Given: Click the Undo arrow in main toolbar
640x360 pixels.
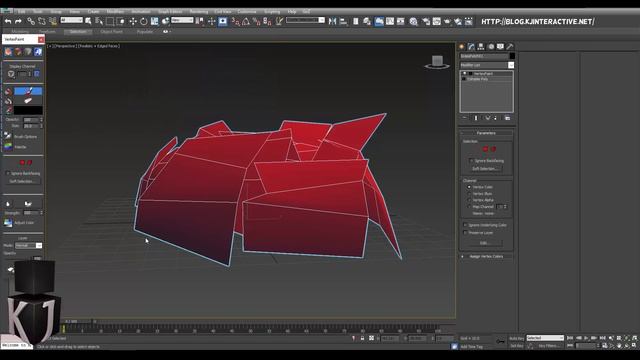Looking at the screenshot, I should (x=8, y=21).
